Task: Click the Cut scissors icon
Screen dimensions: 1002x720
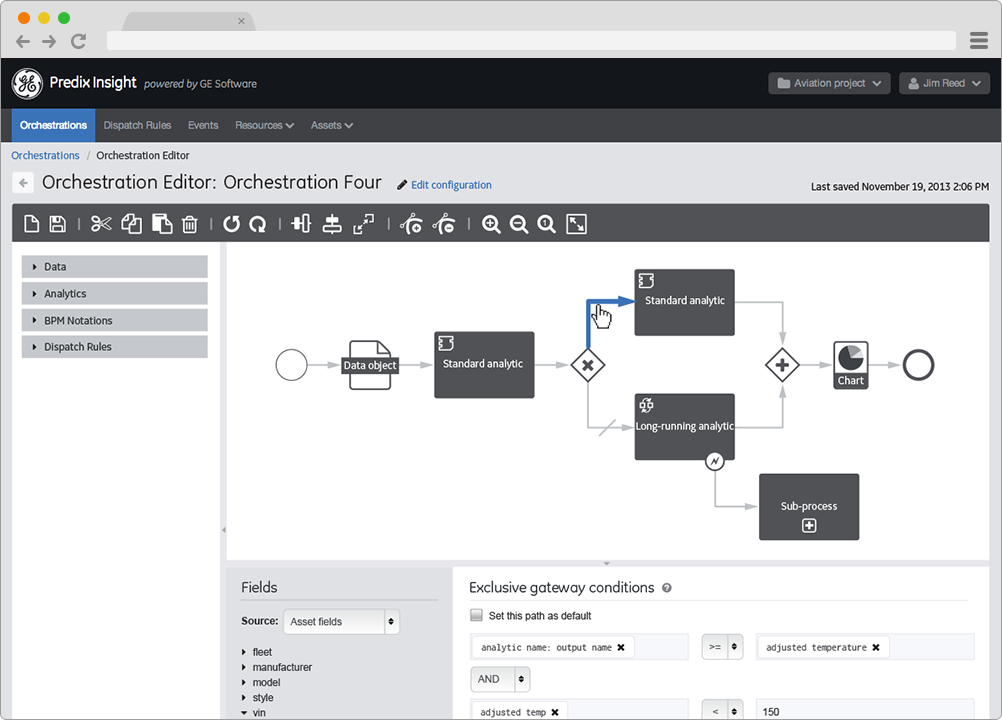Action: (101, 224)
